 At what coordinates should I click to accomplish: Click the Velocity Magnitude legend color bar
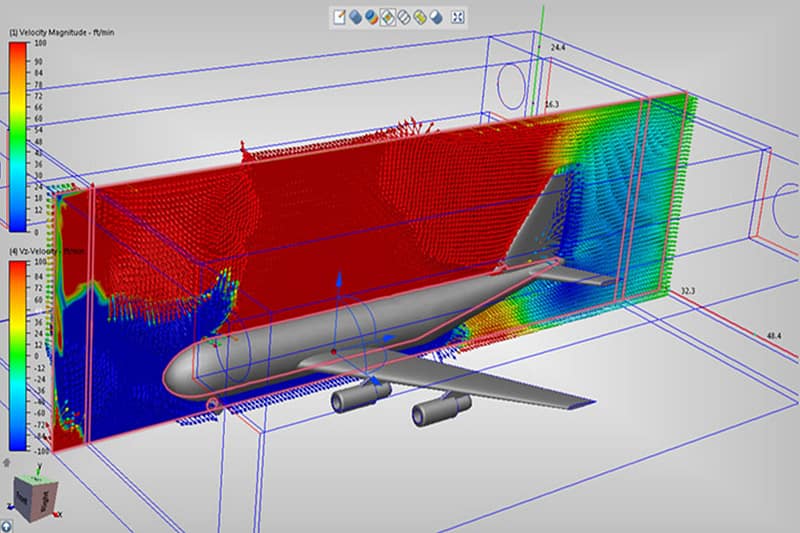(18, 137)
